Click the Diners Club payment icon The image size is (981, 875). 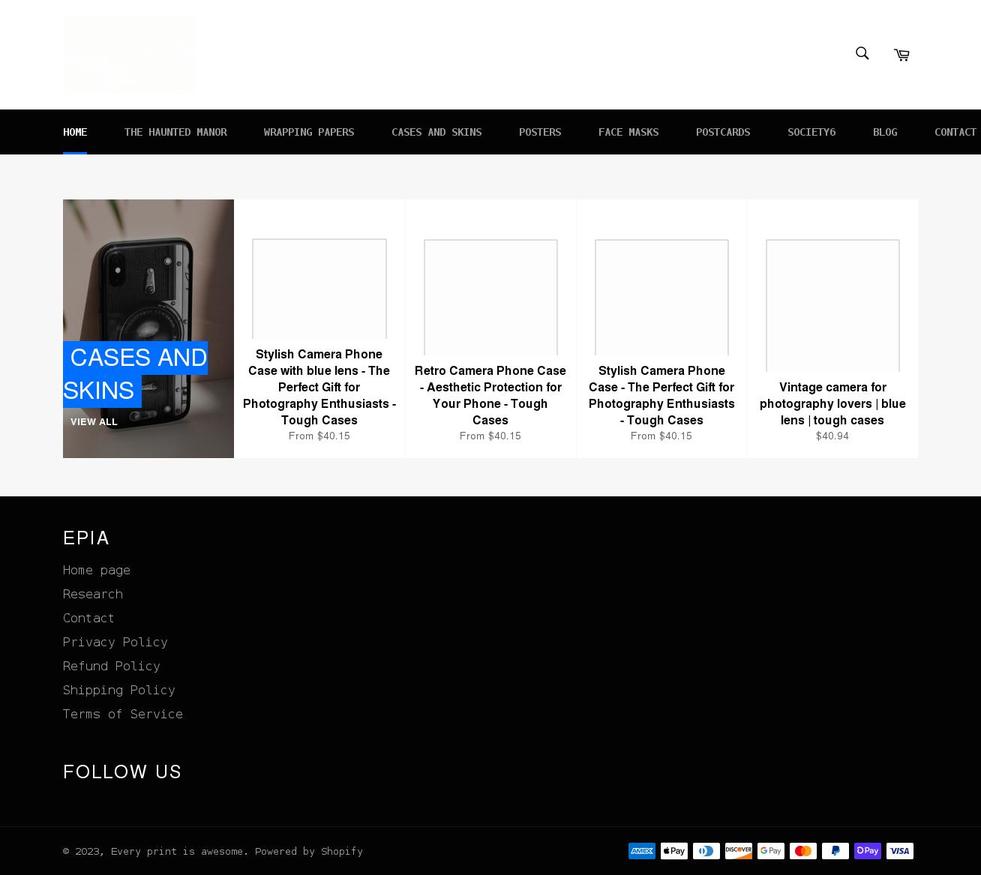click(x=706, y=851)
